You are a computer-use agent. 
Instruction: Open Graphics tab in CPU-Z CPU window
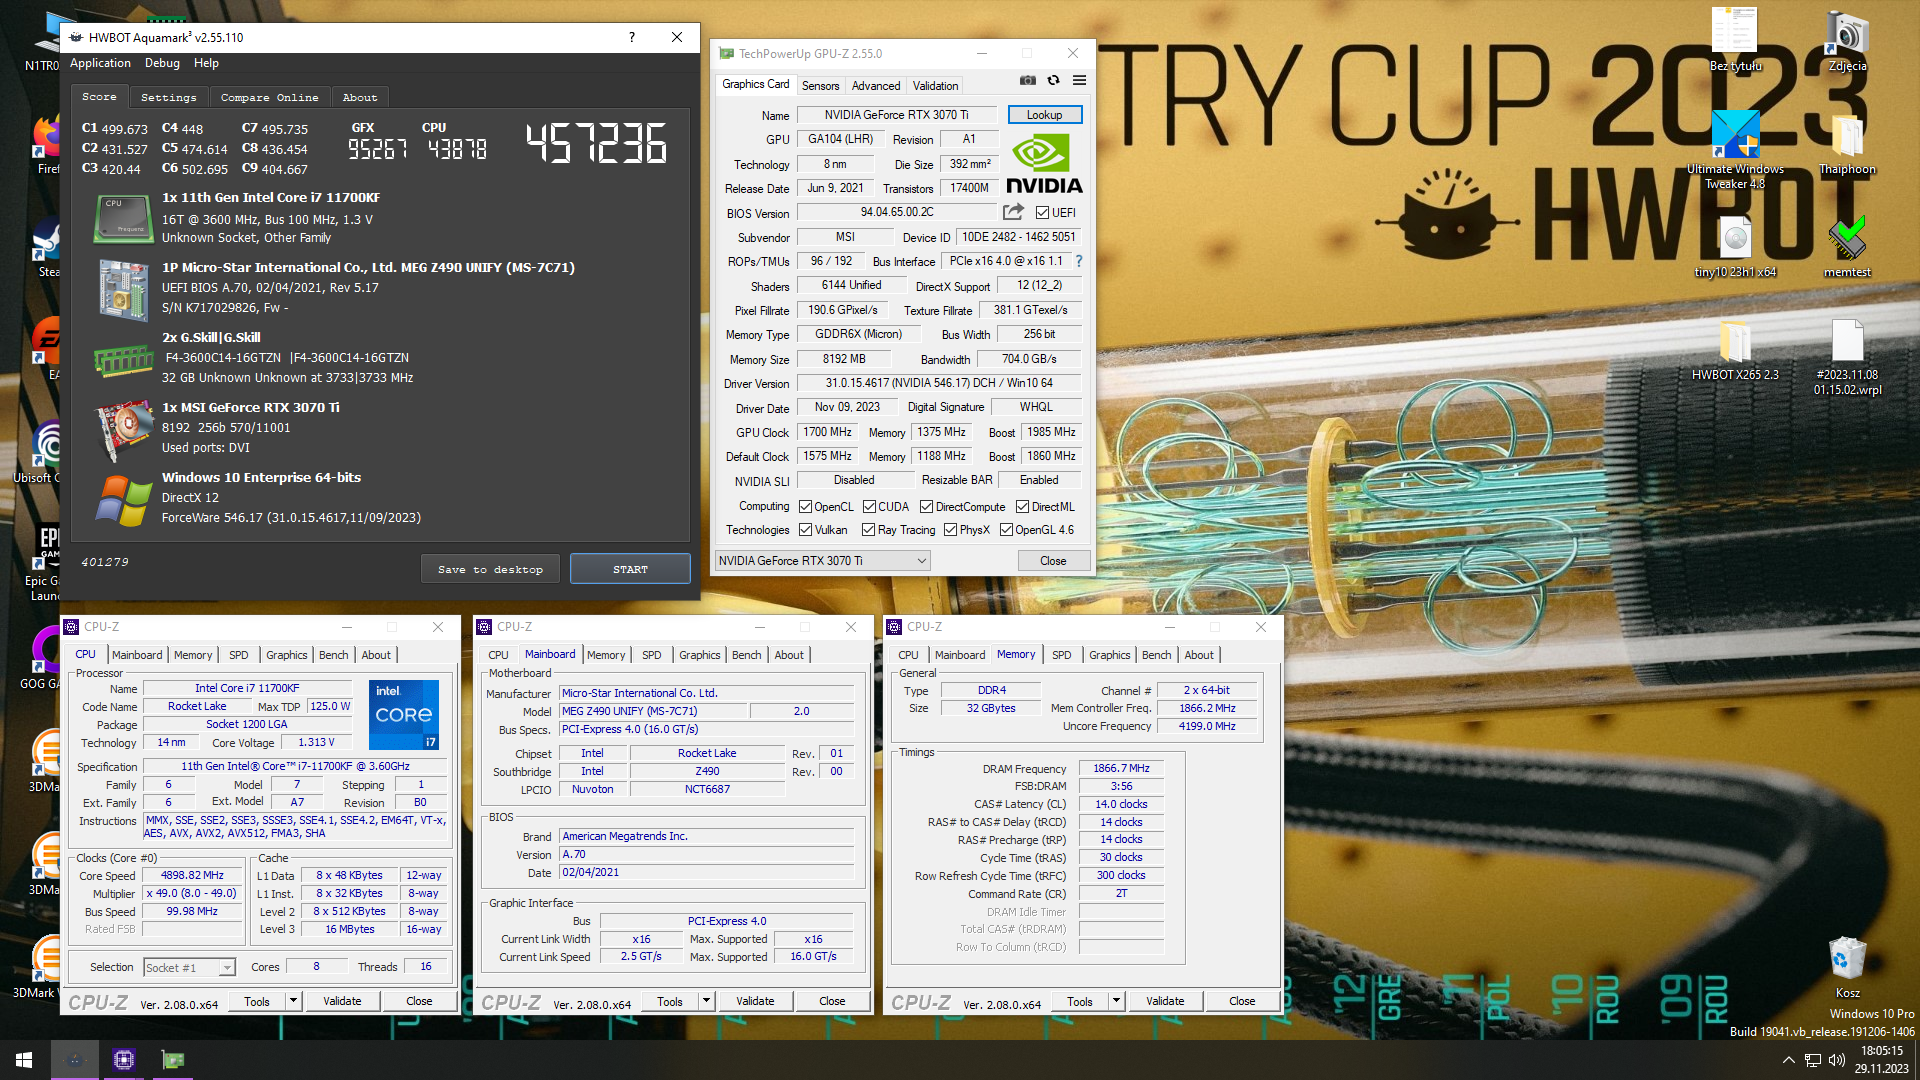[x=286, y=655]
